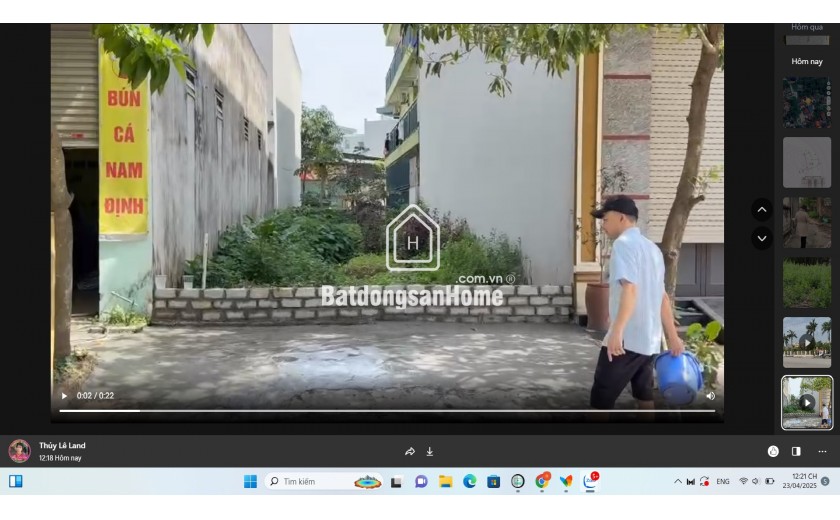Select the currently highlighted last video thumbnail
This screenshot has width=840, height=520.
click(x=807, y=402)
